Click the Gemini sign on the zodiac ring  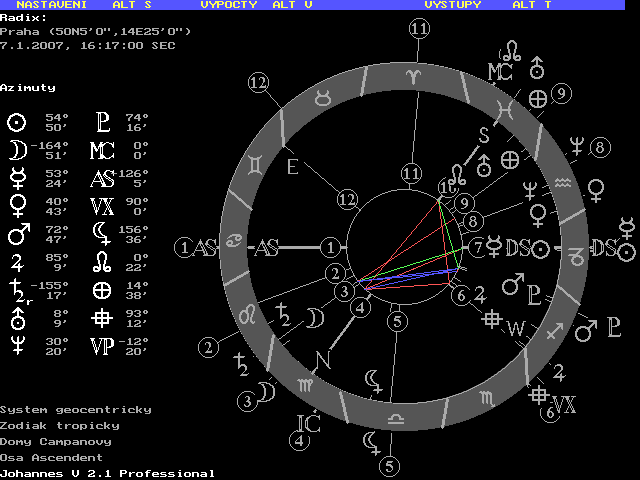[261, 161]
